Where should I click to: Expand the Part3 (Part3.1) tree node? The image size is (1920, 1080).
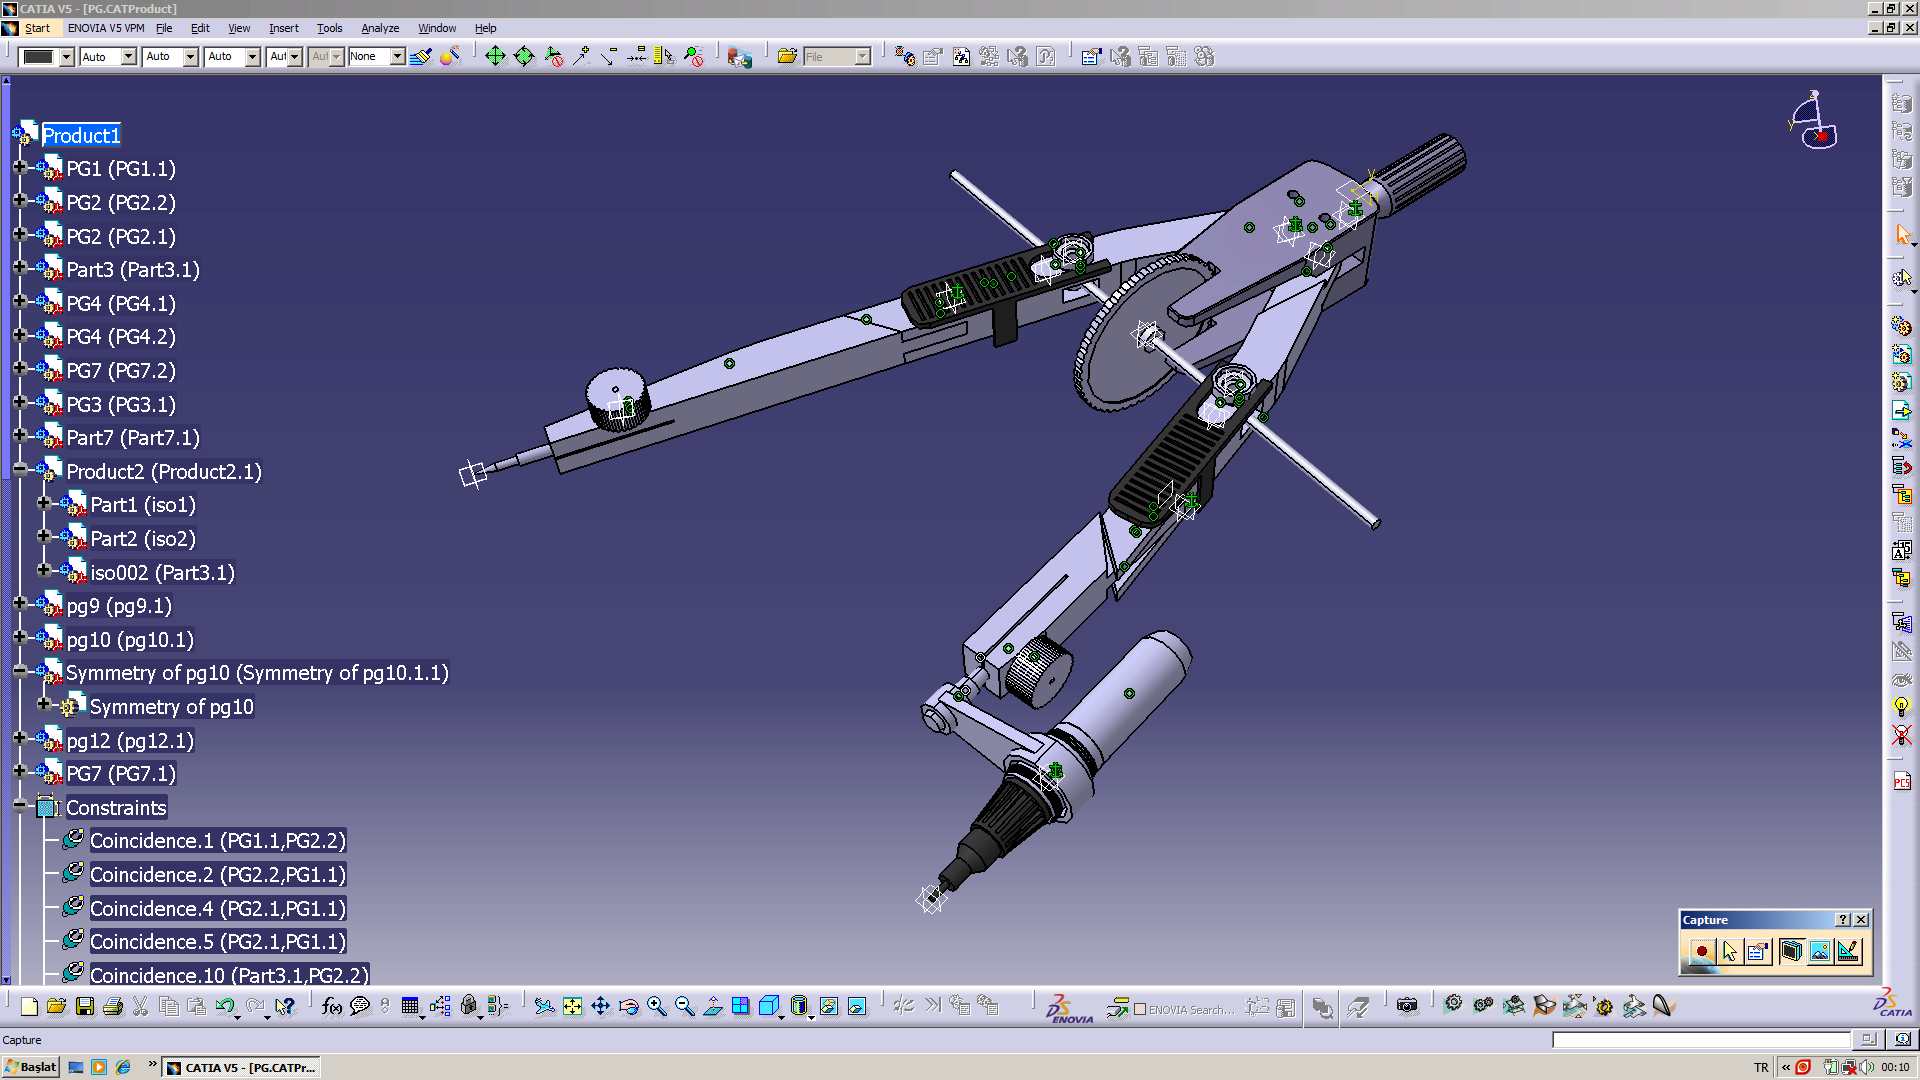[x=19, y=268]
